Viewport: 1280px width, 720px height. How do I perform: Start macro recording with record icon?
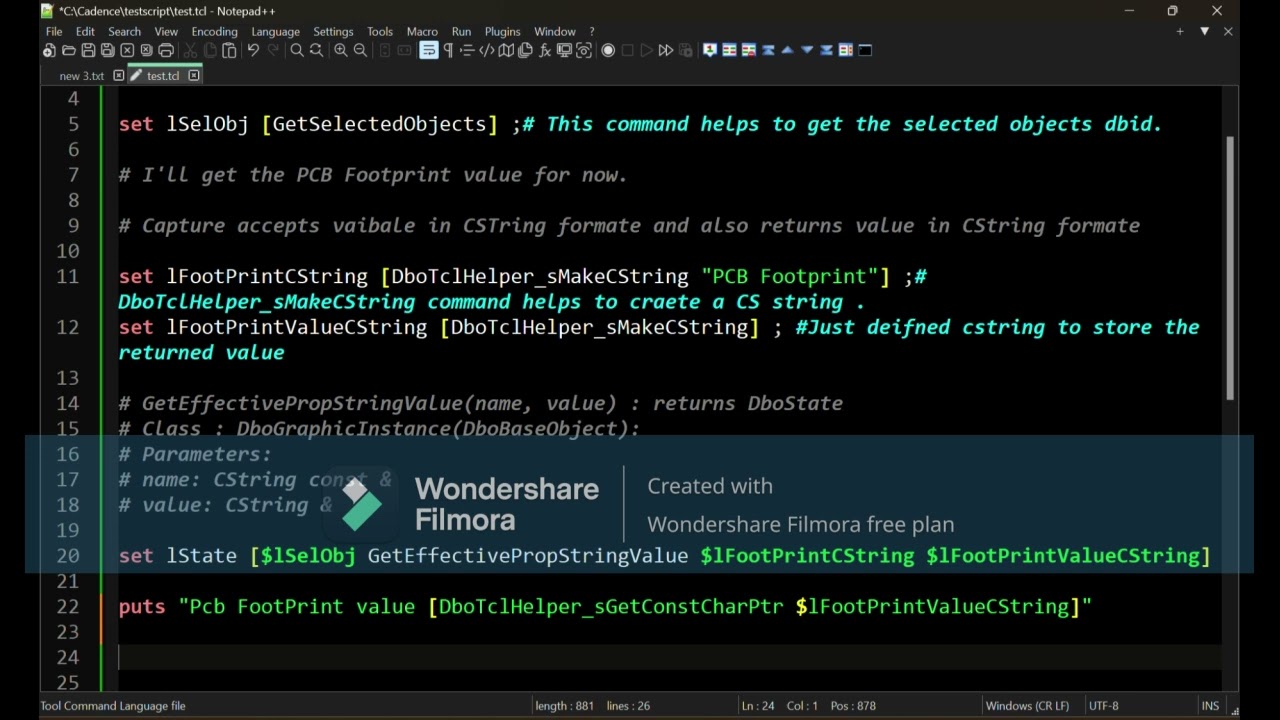click(x=608, y=50)
